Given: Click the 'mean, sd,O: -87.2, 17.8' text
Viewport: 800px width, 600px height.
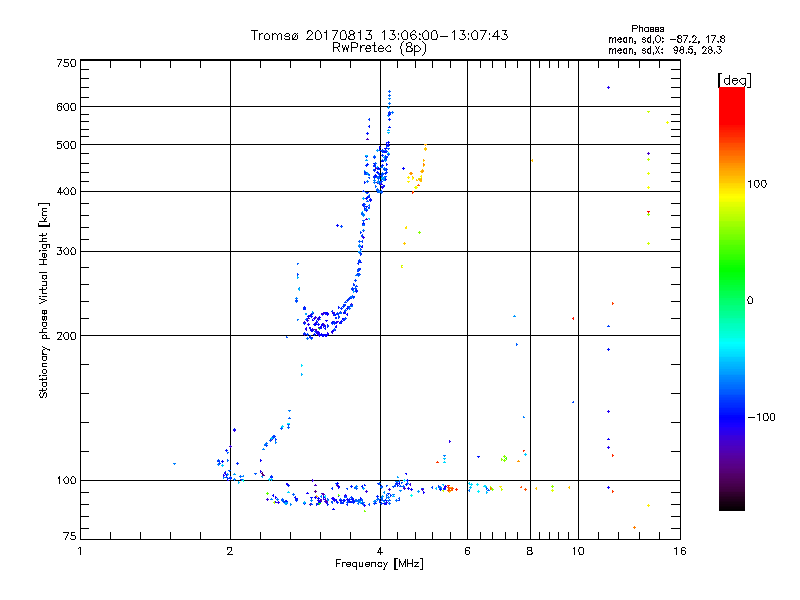Looking at the screenshot, I should pos(666,39).
